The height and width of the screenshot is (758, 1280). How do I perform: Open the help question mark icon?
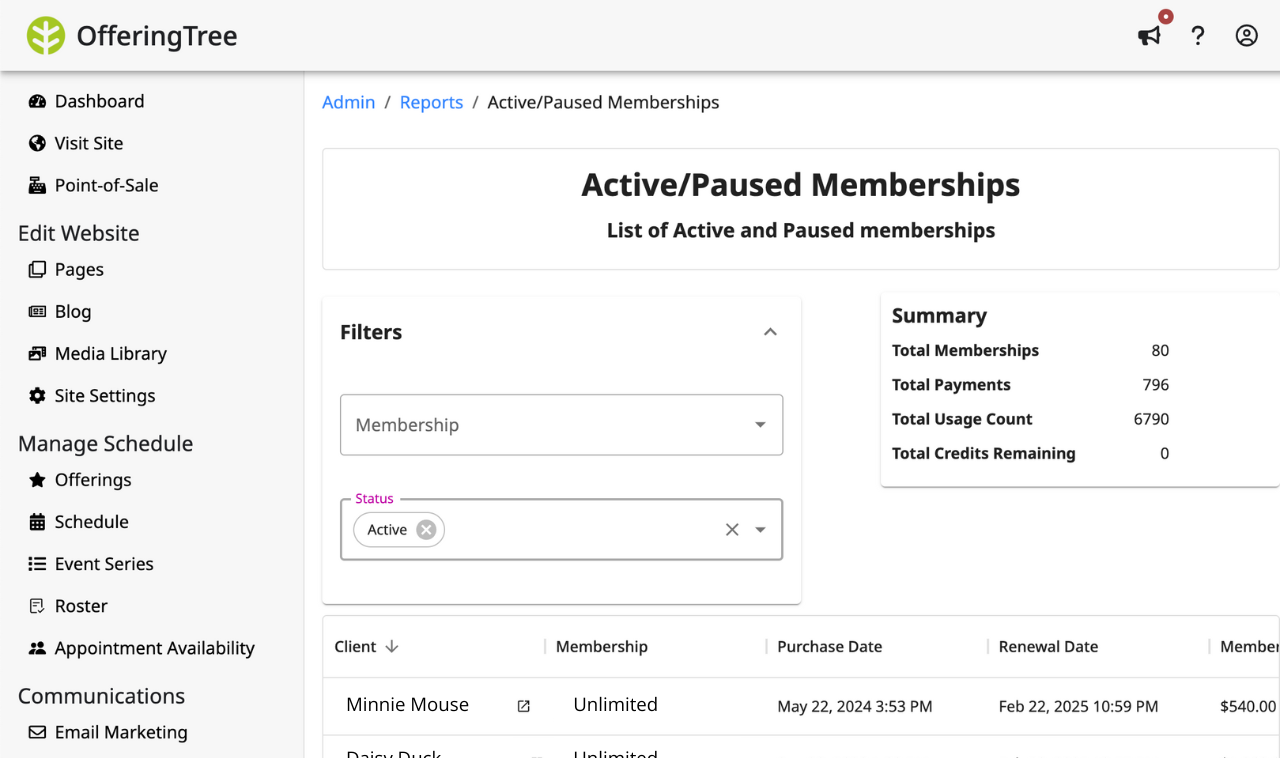tap(1198, 36)
